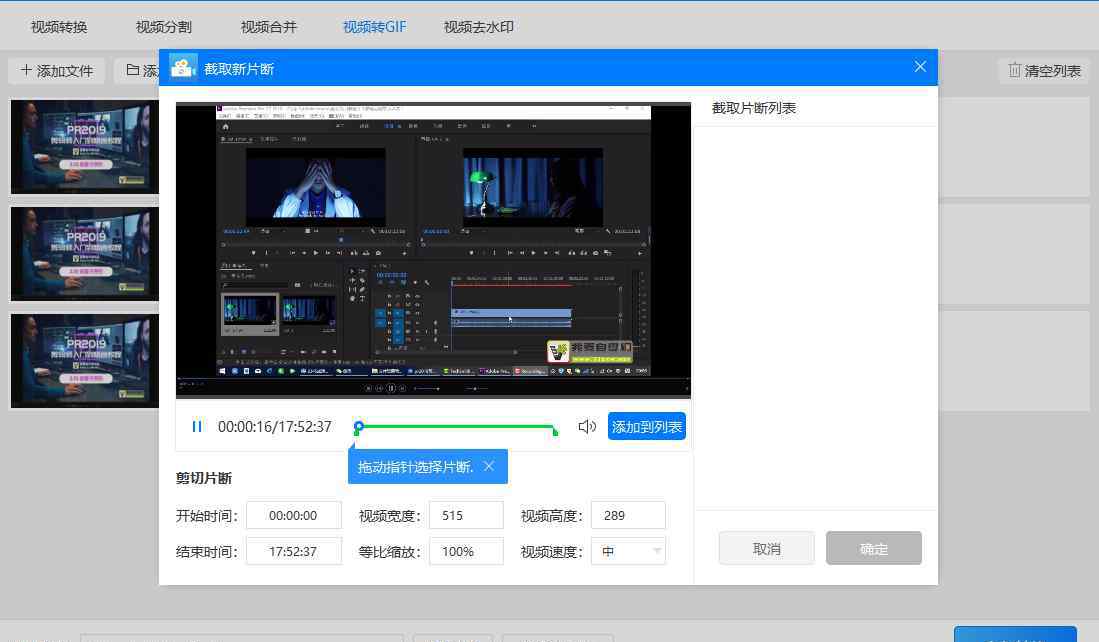Click the start time input field
1099x642 pixels.
point(294,516)
